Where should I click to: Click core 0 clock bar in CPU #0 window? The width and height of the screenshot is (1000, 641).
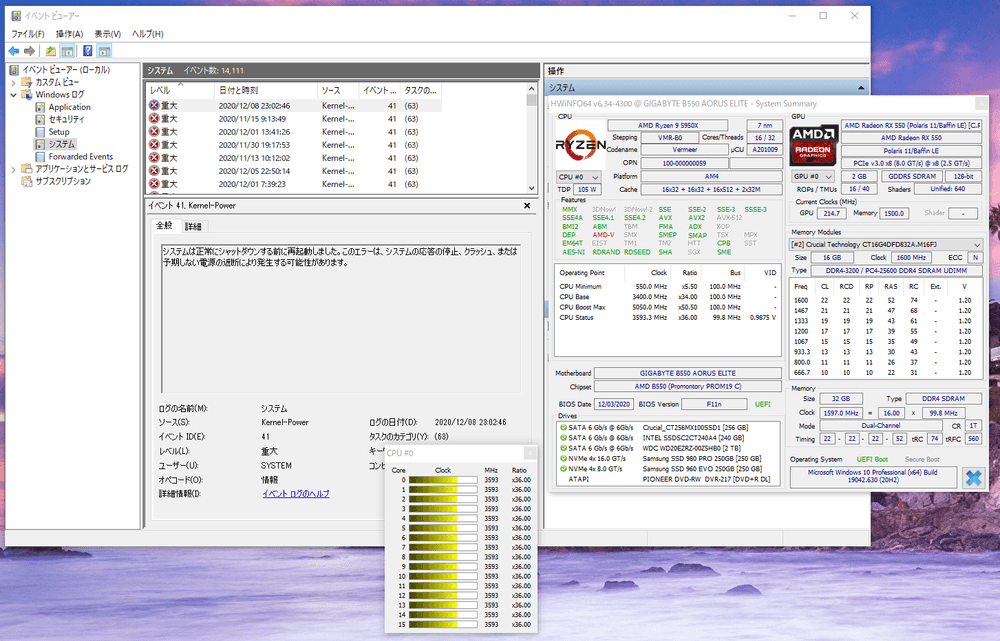point(443,480)
